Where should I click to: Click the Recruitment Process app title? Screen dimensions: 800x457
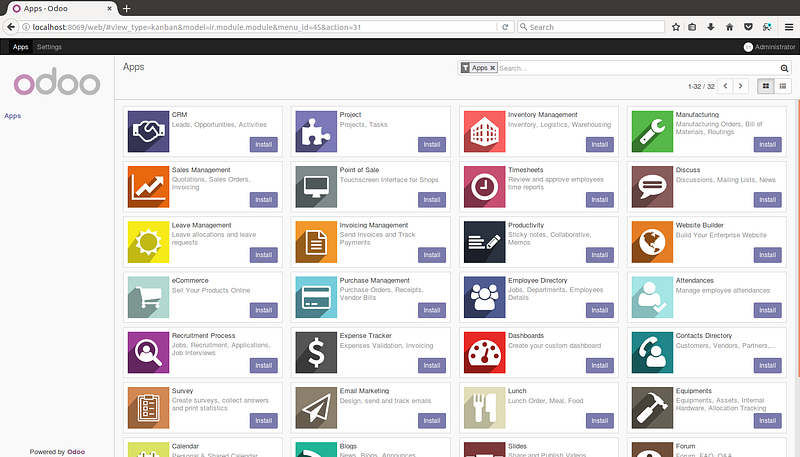pos(204,336)
